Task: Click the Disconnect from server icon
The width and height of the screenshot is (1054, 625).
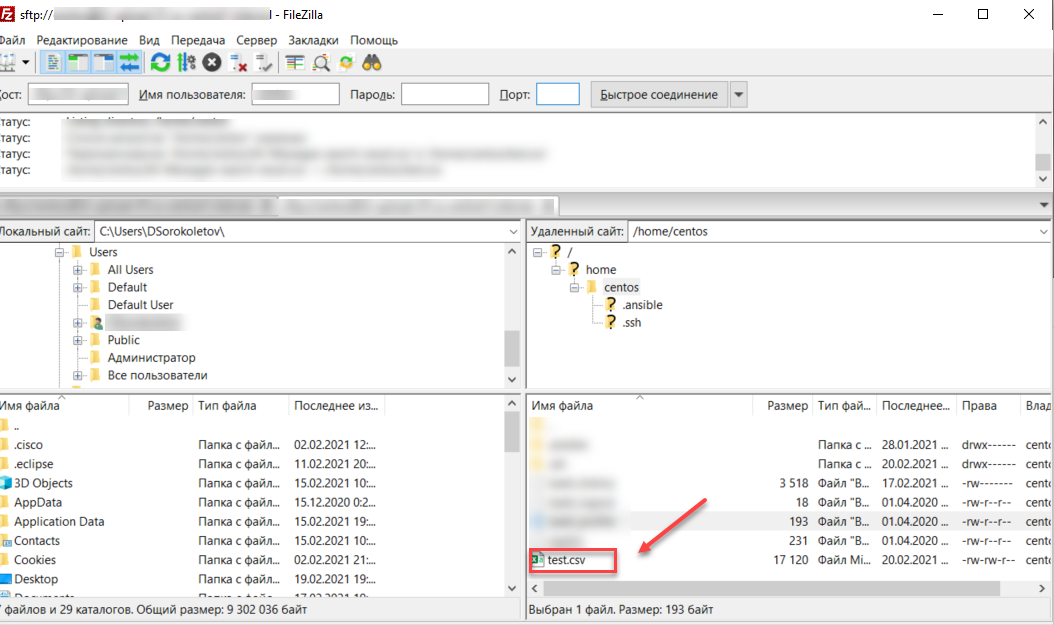Action: coord(239,63)
